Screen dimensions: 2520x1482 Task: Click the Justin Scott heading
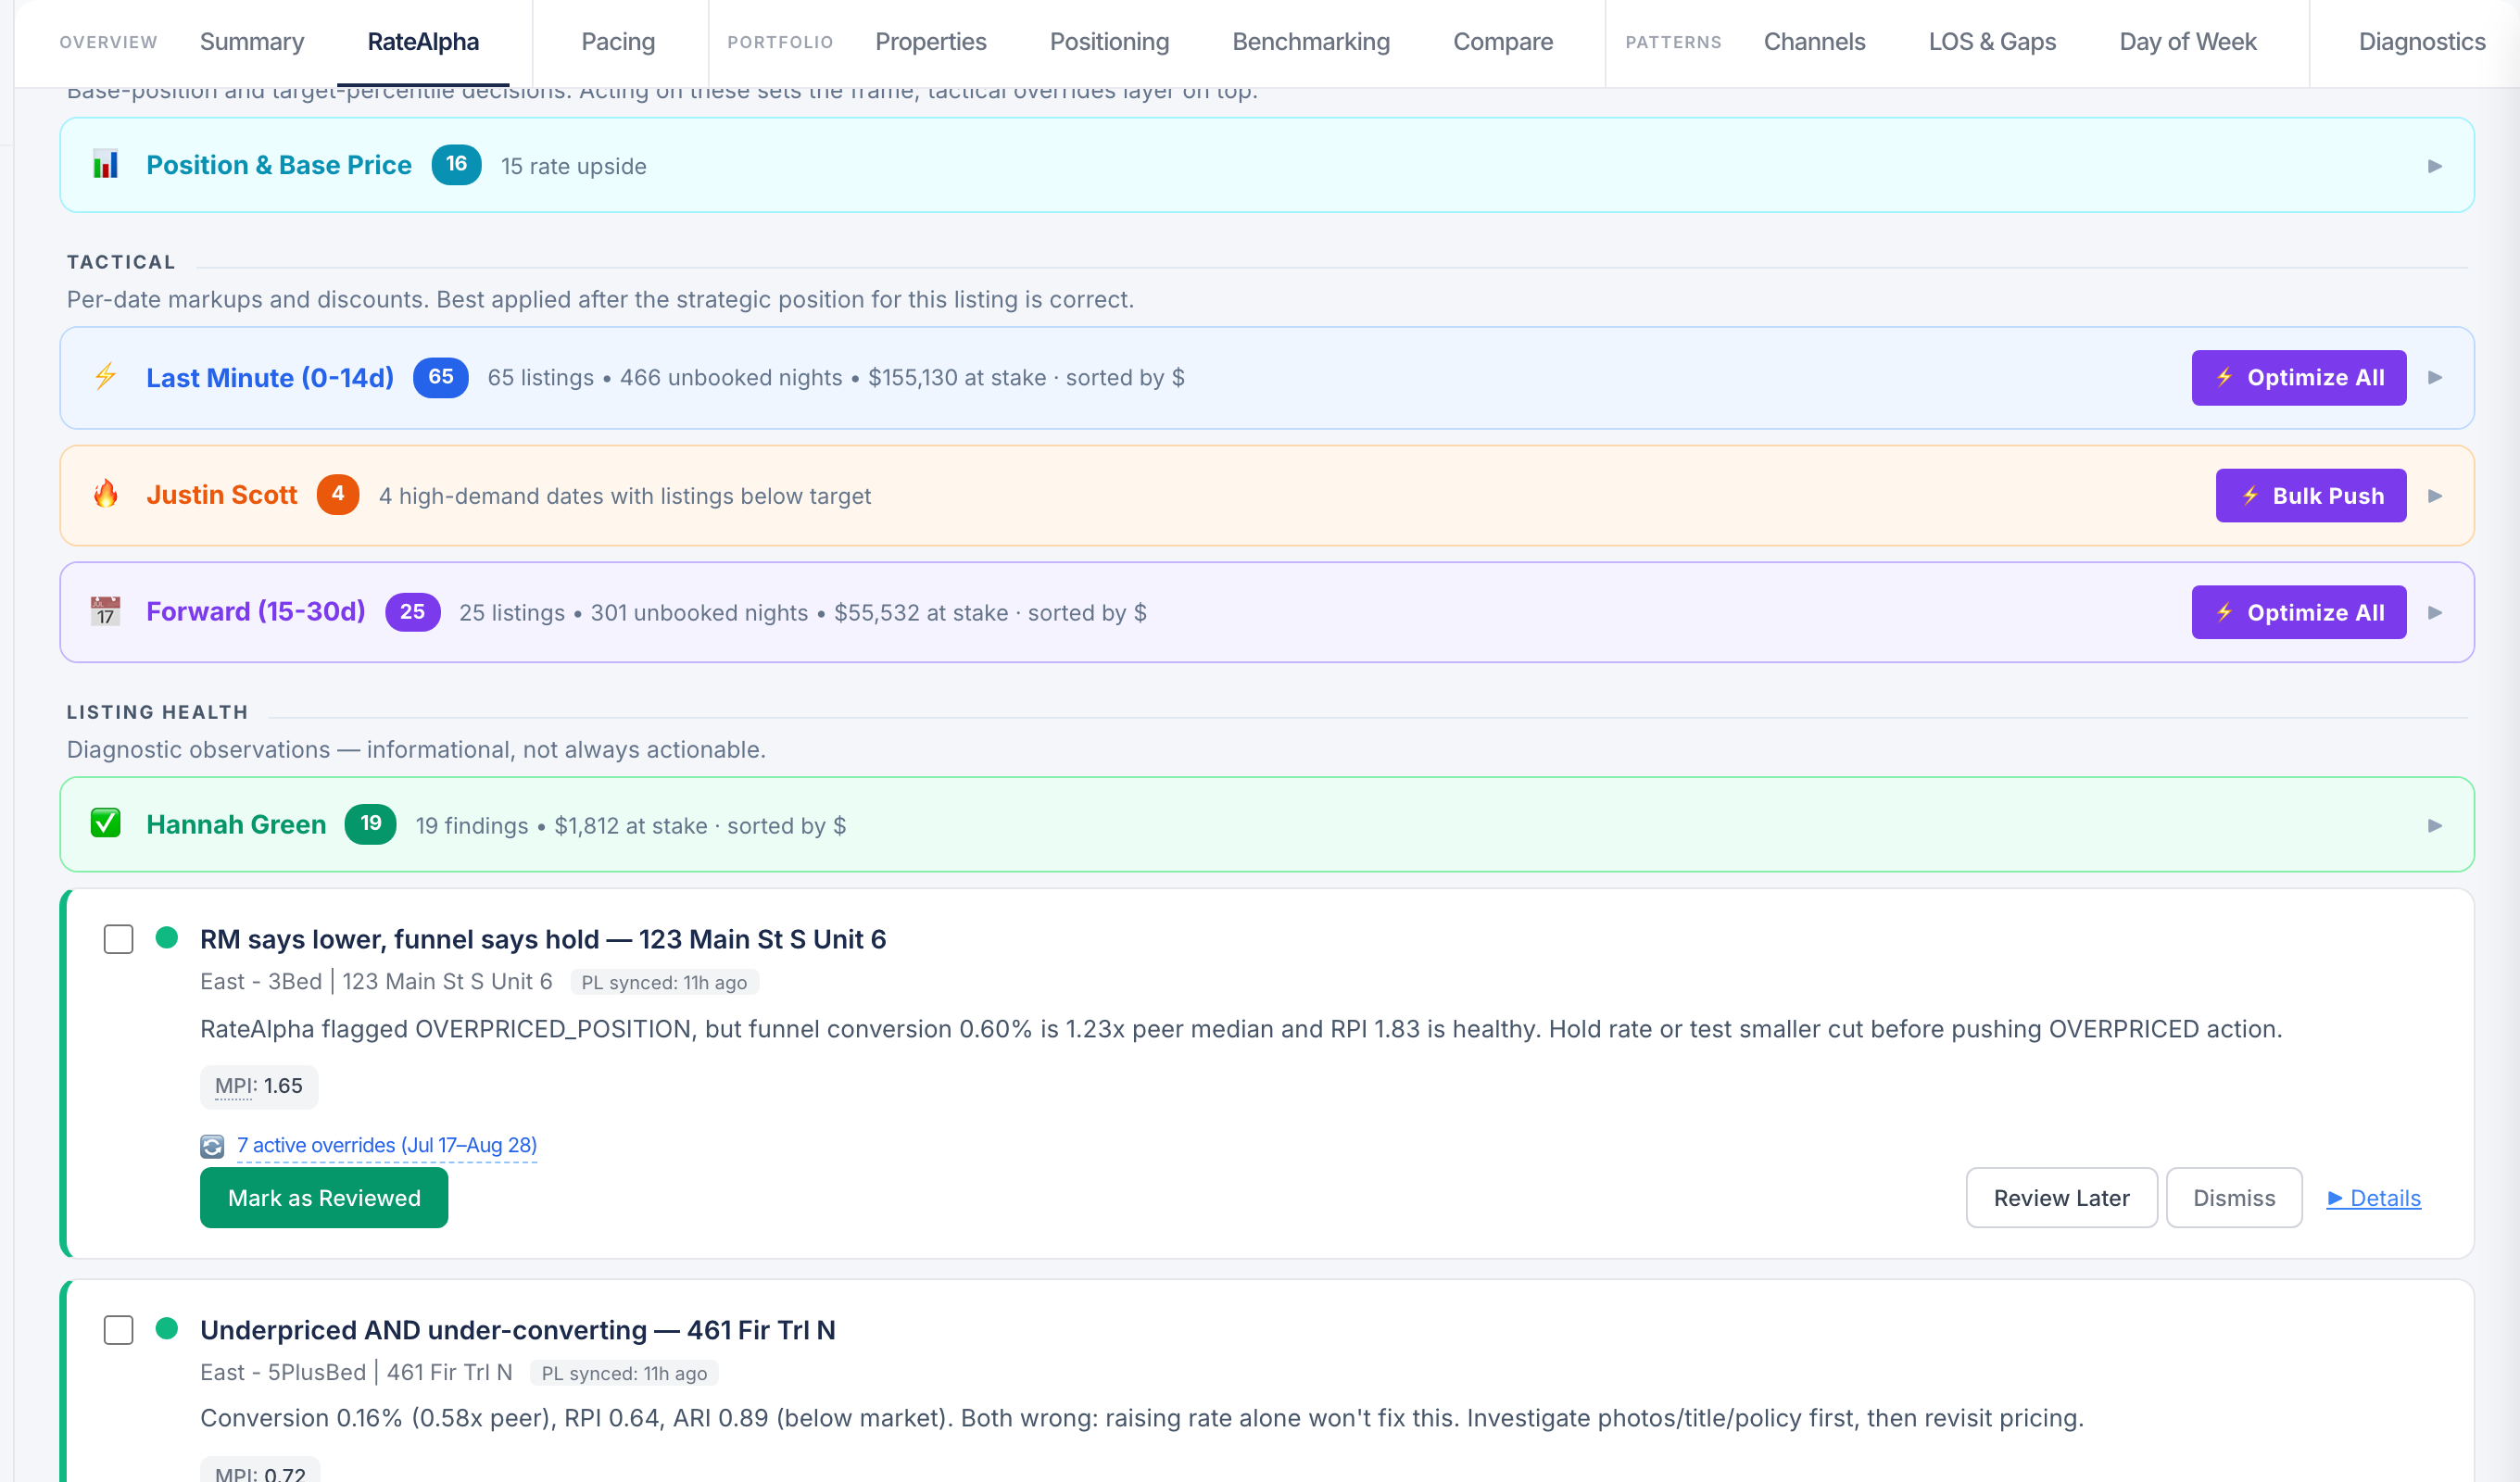tap(222, 494)
